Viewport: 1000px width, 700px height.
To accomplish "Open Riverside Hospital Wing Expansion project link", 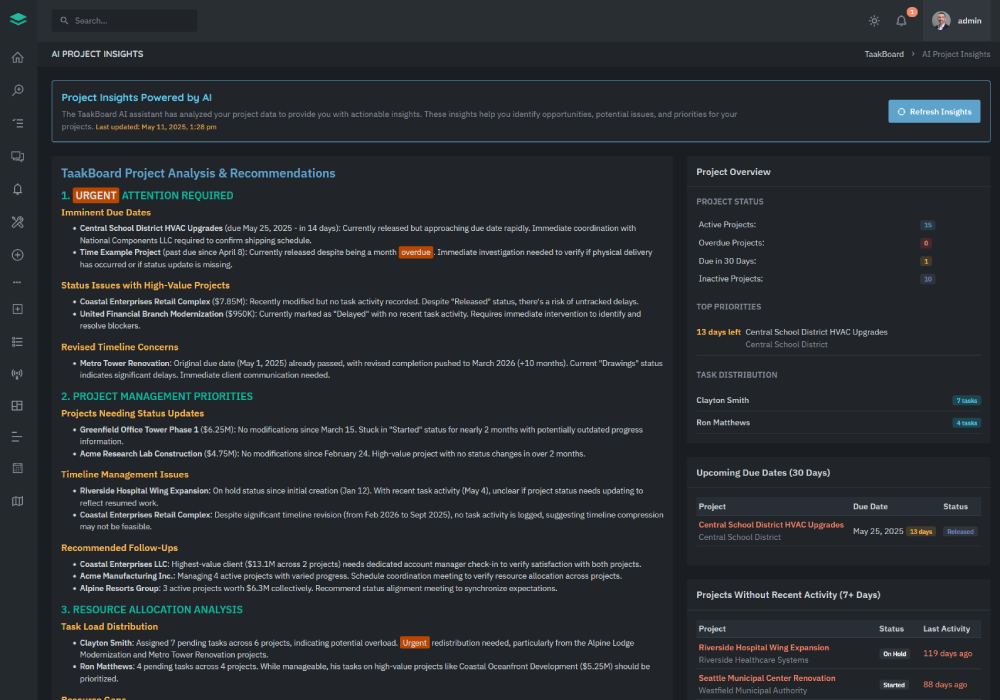I will click(763, 648).
